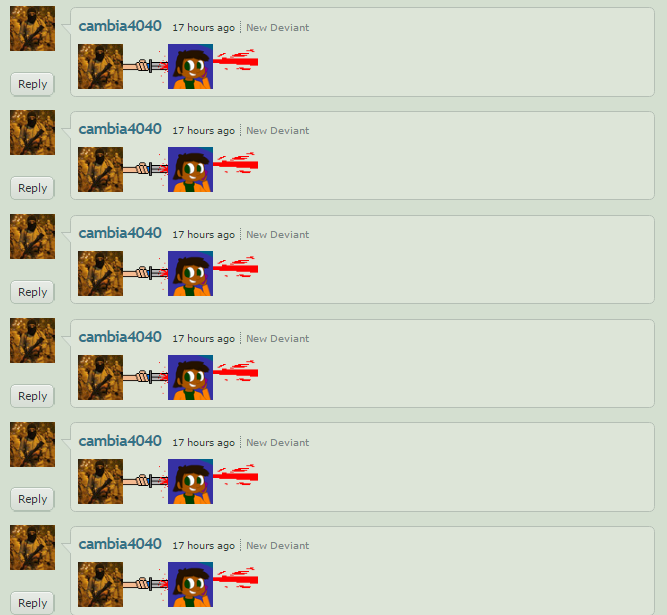Open cambia4040's avatar beside the first comment
The height and width of the screenshot is (615, 667).
click(32, 28)
